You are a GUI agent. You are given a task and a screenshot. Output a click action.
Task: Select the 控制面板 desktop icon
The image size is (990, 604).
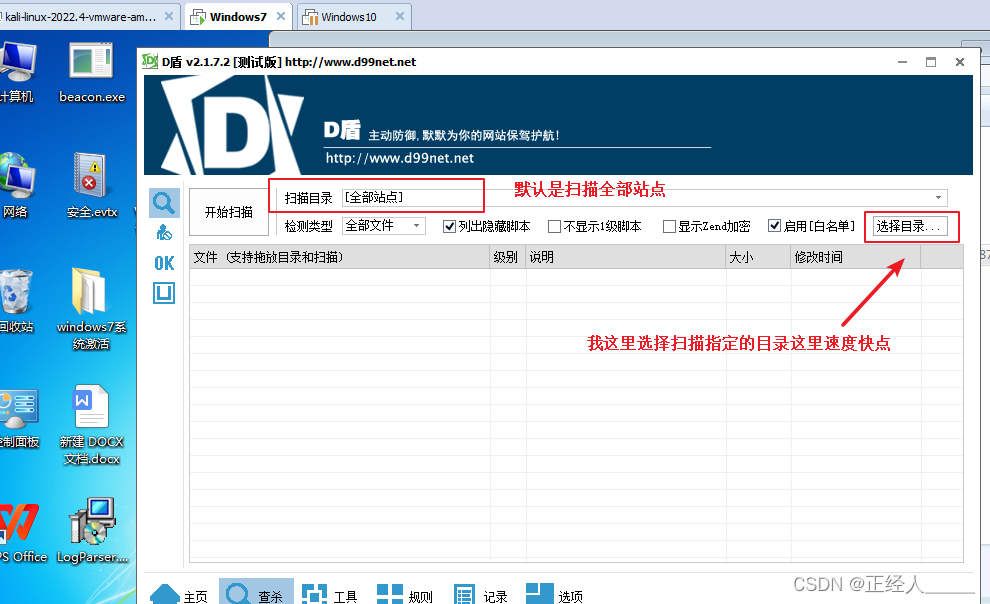click(x=19, y=417)
